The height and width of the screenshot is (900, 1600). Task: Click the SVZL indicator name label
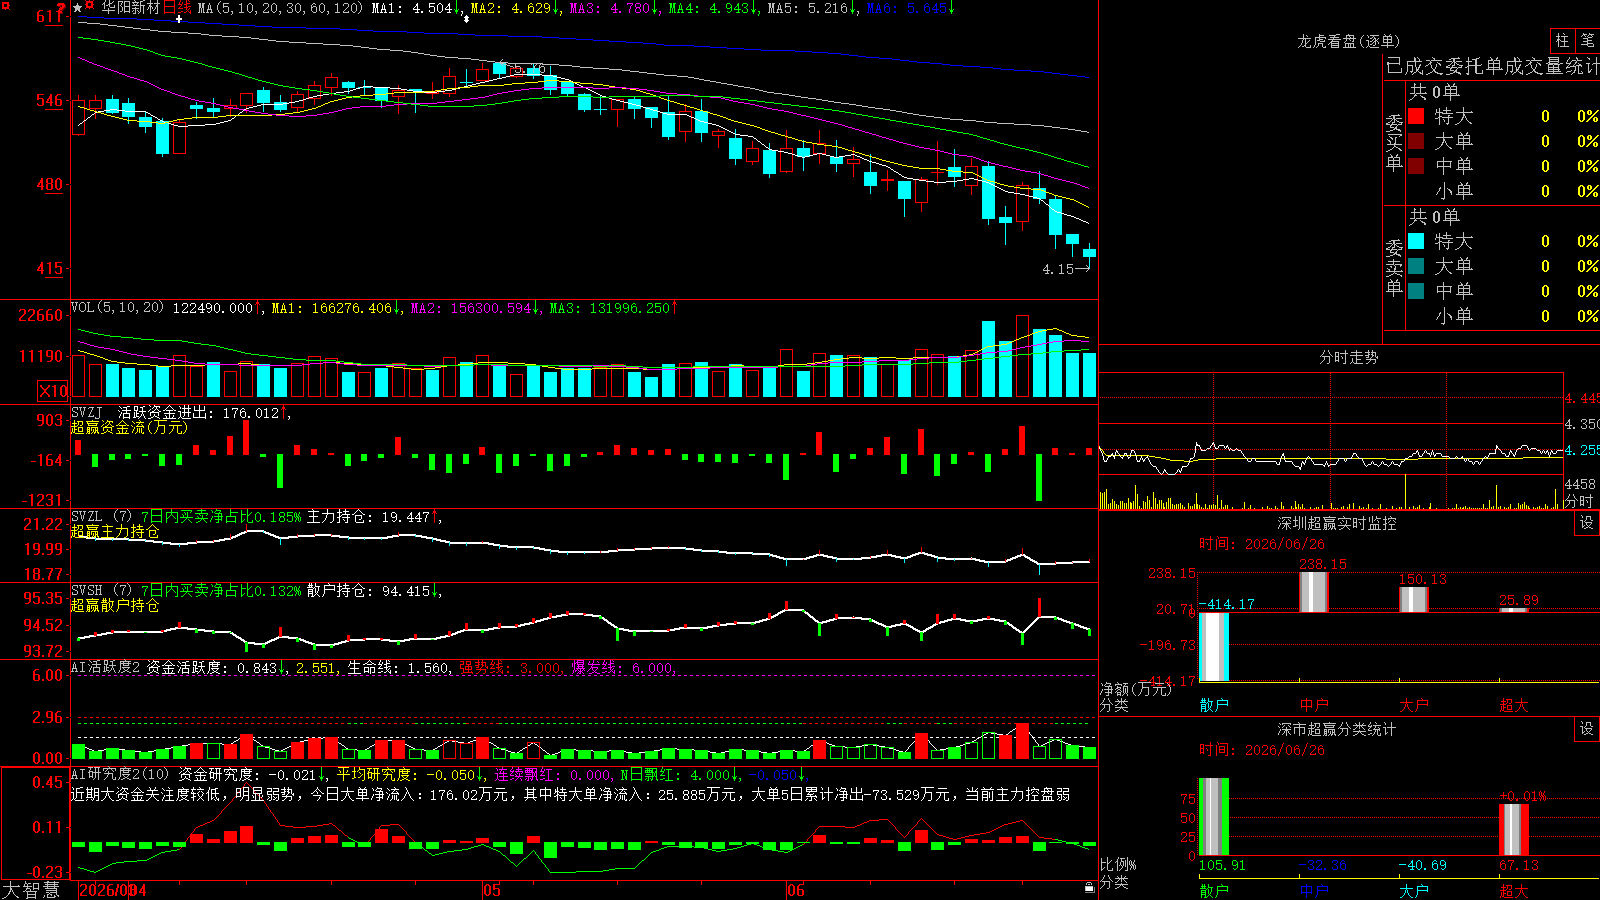point(86,516)
